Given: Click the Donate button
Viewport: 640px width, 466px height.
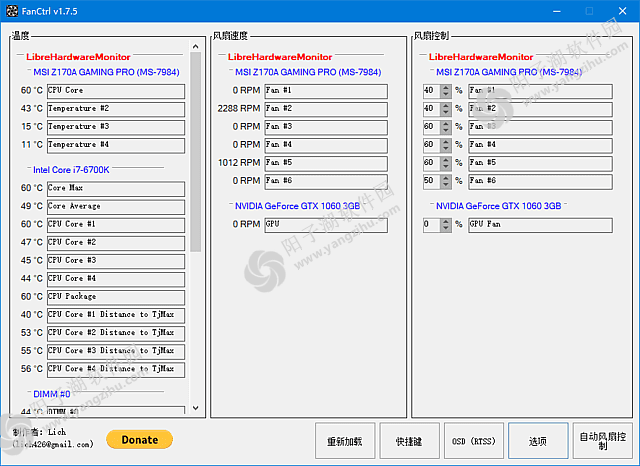Looking at the screenshot, I should [140, 439].
